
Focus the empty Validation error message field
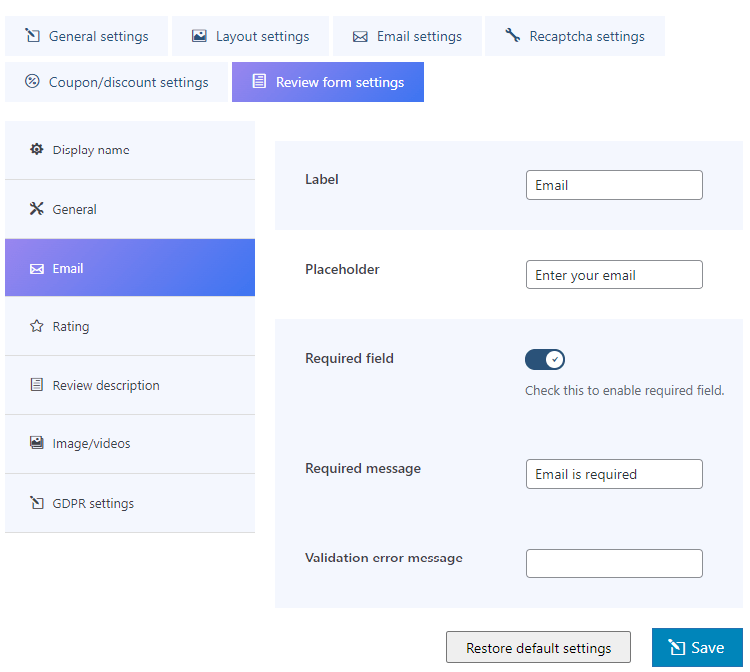coord(614,563)
